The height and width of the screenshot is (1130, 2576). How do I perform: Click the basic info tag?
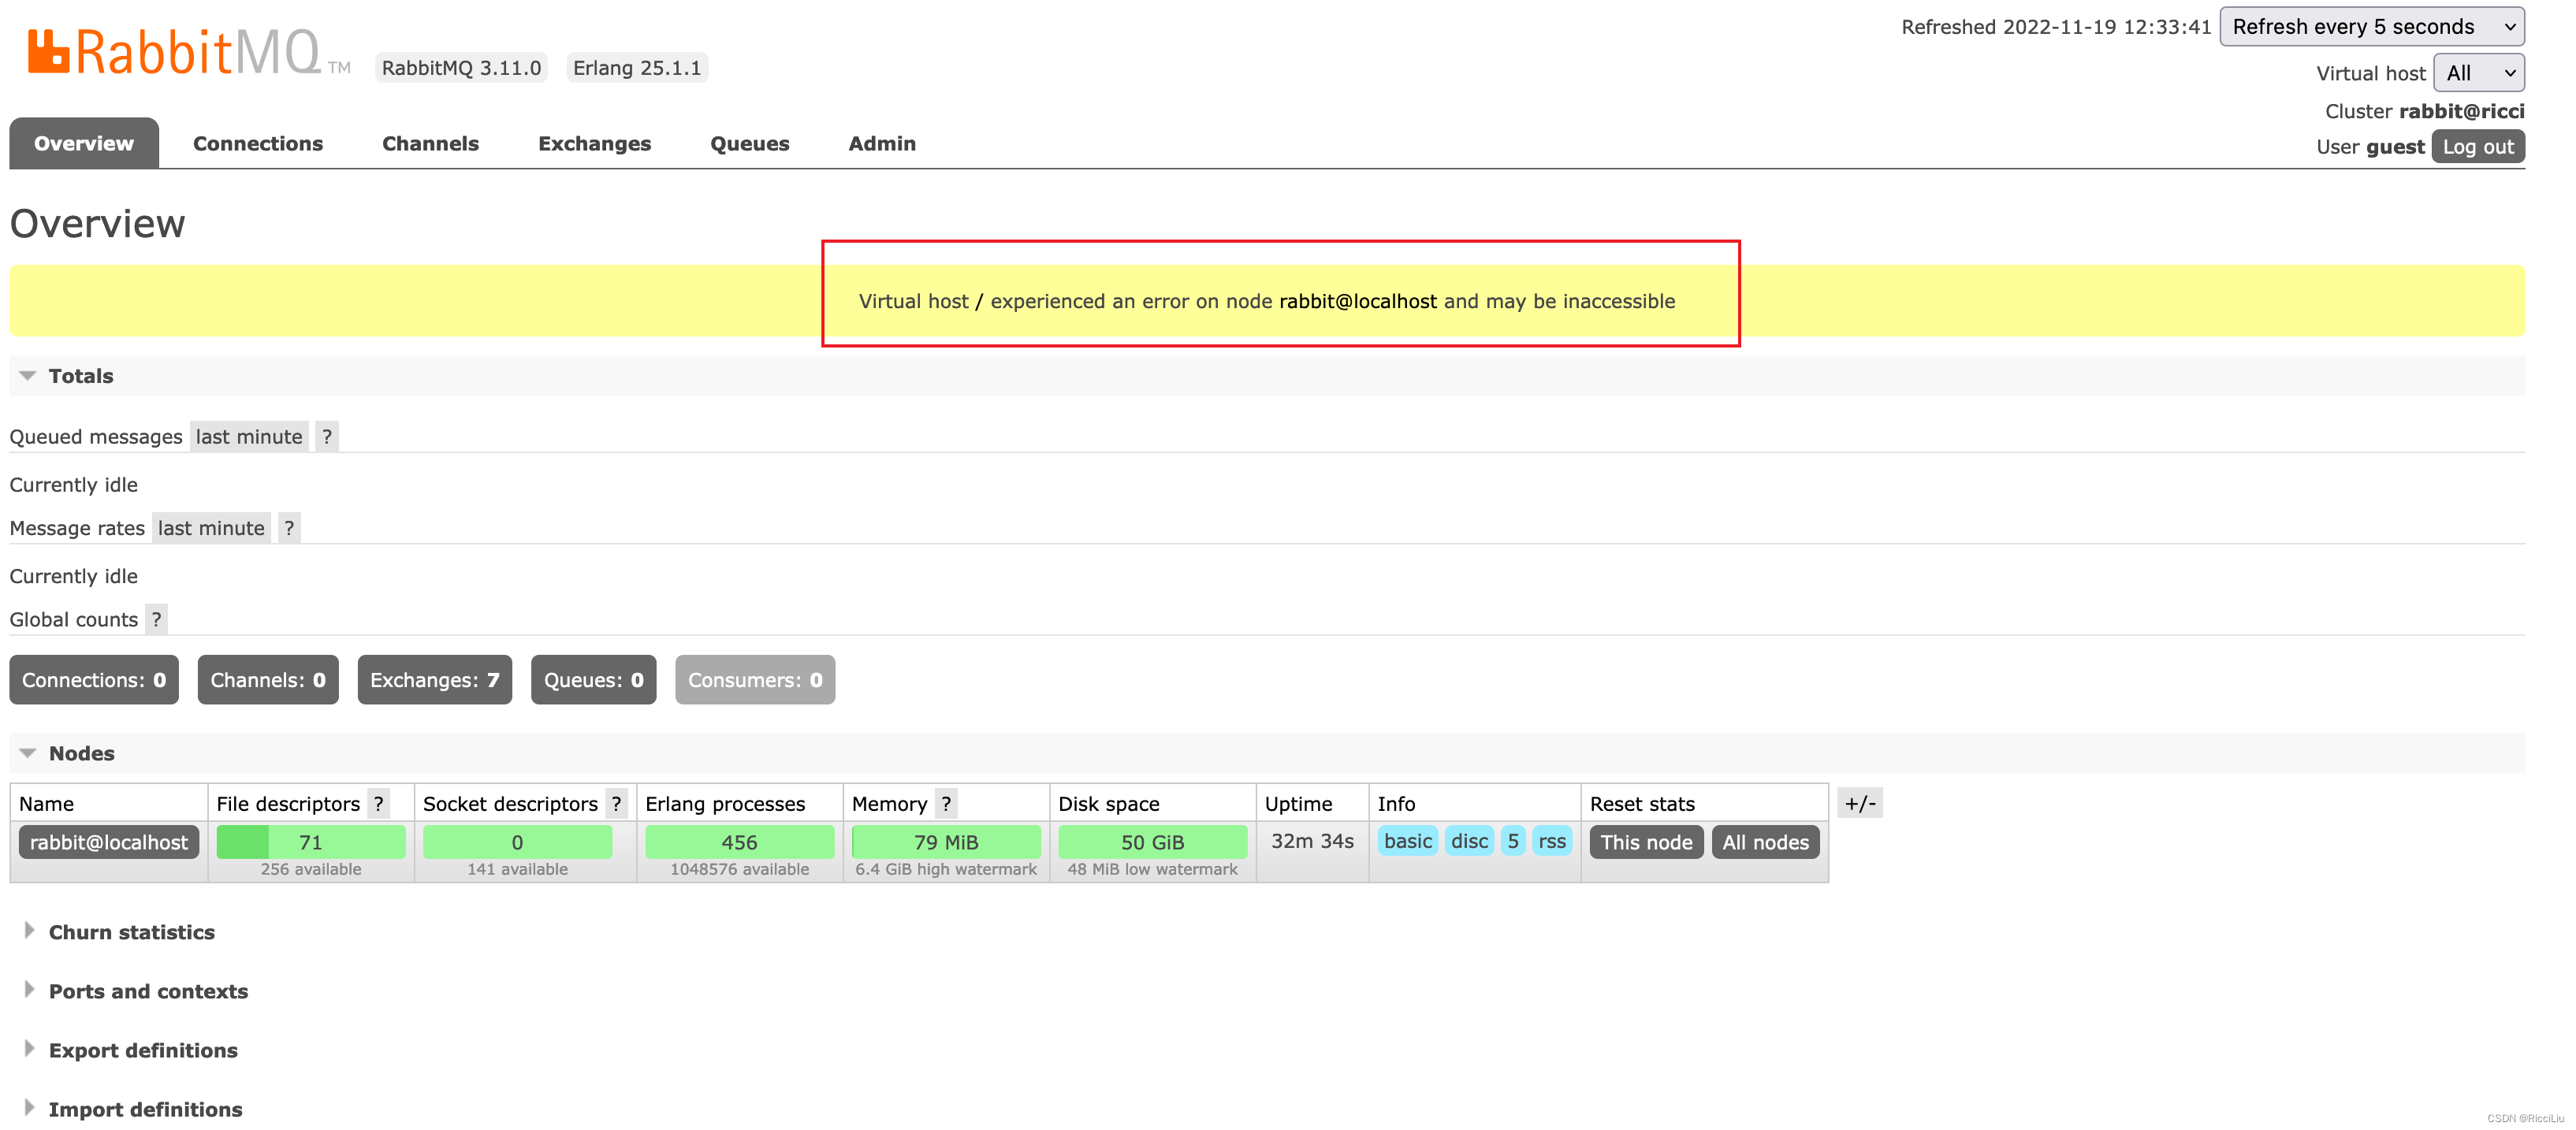click(x=1408, y=841)
